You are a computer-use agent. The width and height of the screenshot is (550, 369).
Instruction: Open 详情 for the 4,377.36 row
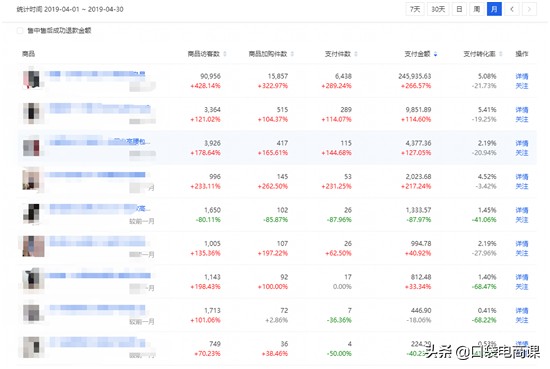[x=522, y=143]
